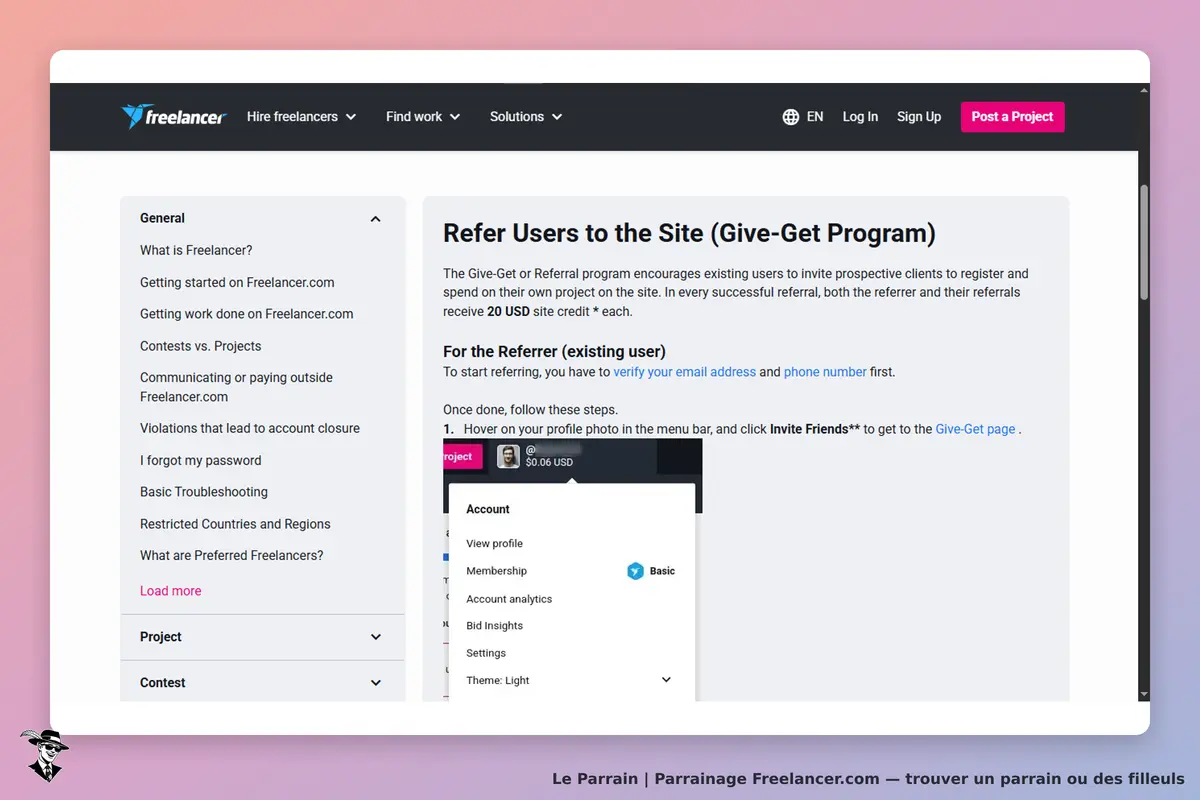This screenshot has height=800, width=1200.
Task: Click the Load more link
Action: (170, 591)
